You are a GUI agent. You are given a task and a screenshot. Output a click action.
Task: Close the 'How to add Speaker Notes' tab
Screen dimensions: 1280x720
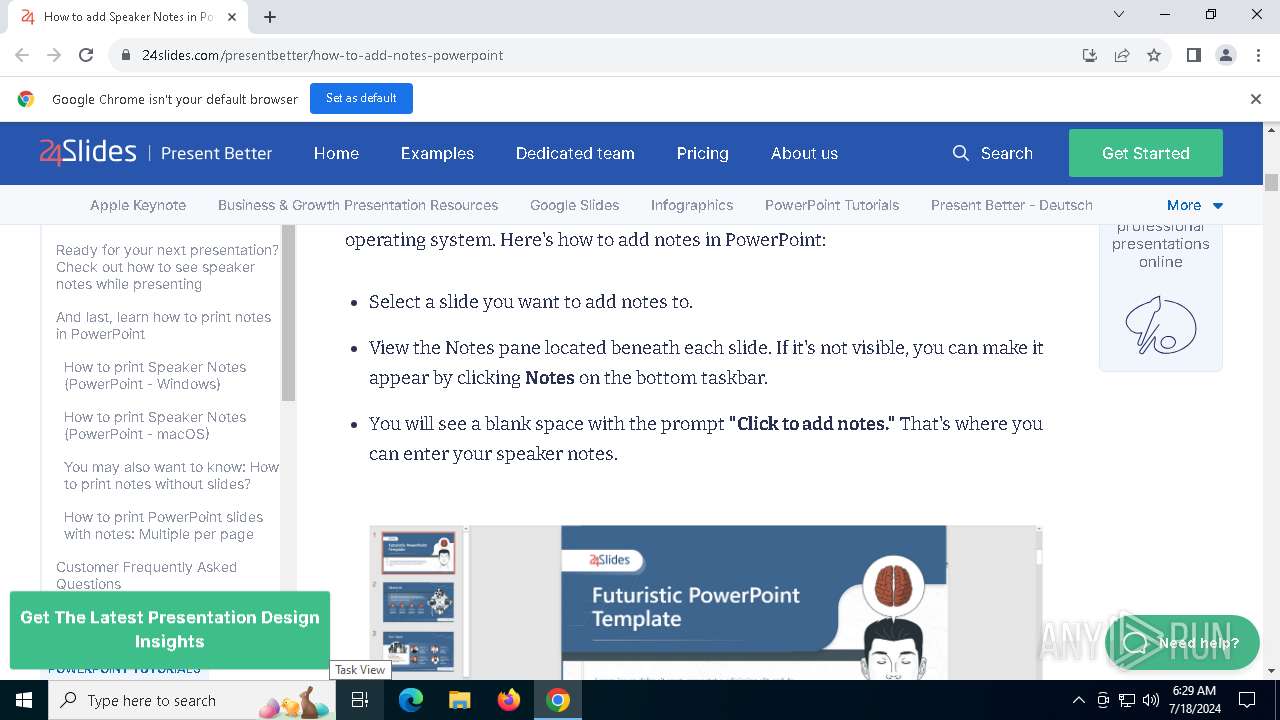(232, 17)
